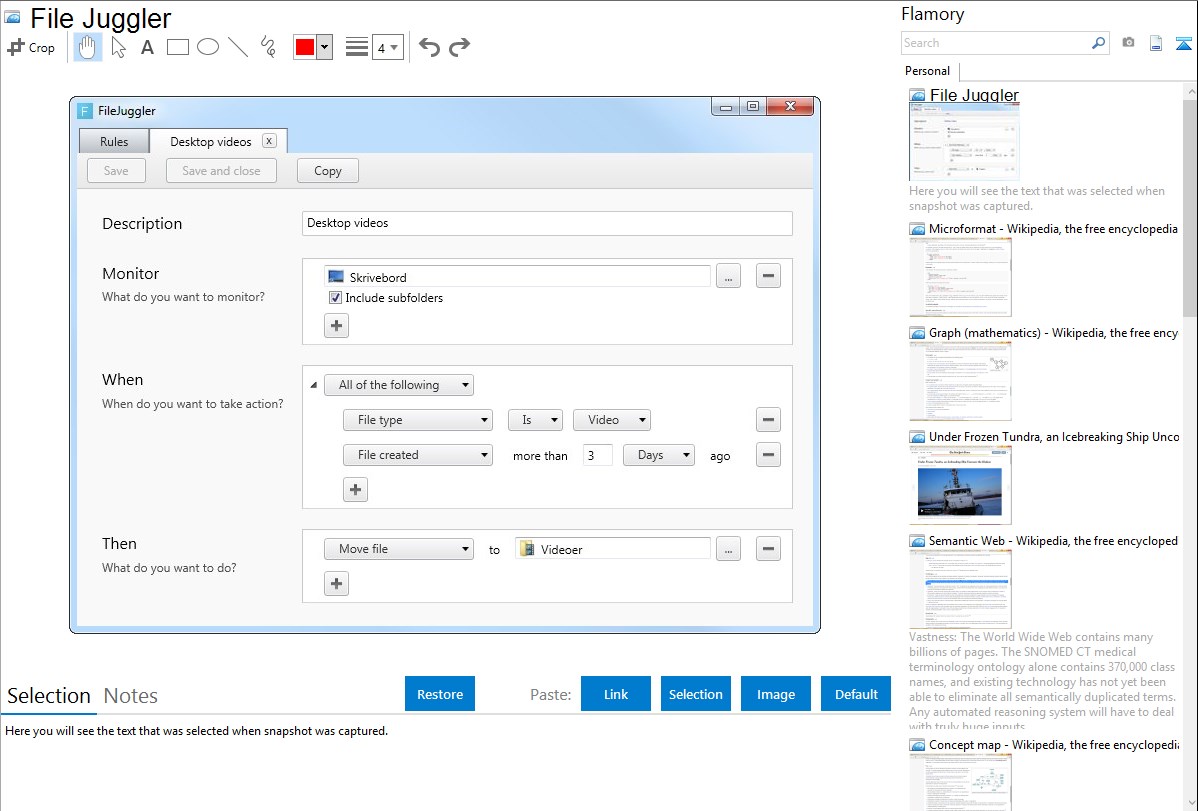This screenshot has width=1198, height=811.
Task: Select the arrow pointer tool
Action: pyautogui.click(x=118, y=47)
